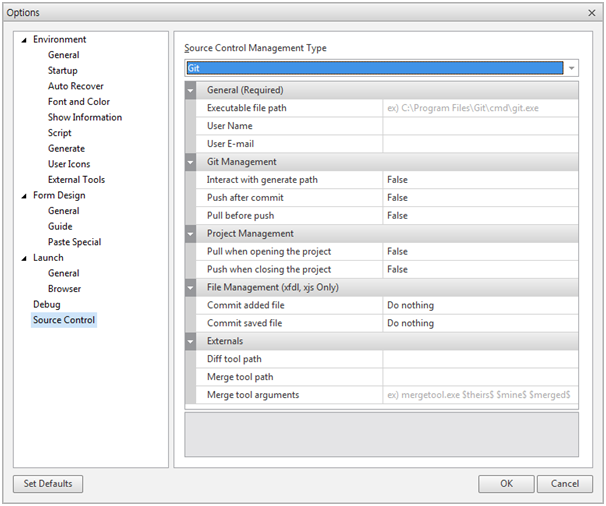The image size is (606, 506).
Task: Collapse the Project Management section
Action: [x=192, y=234]
